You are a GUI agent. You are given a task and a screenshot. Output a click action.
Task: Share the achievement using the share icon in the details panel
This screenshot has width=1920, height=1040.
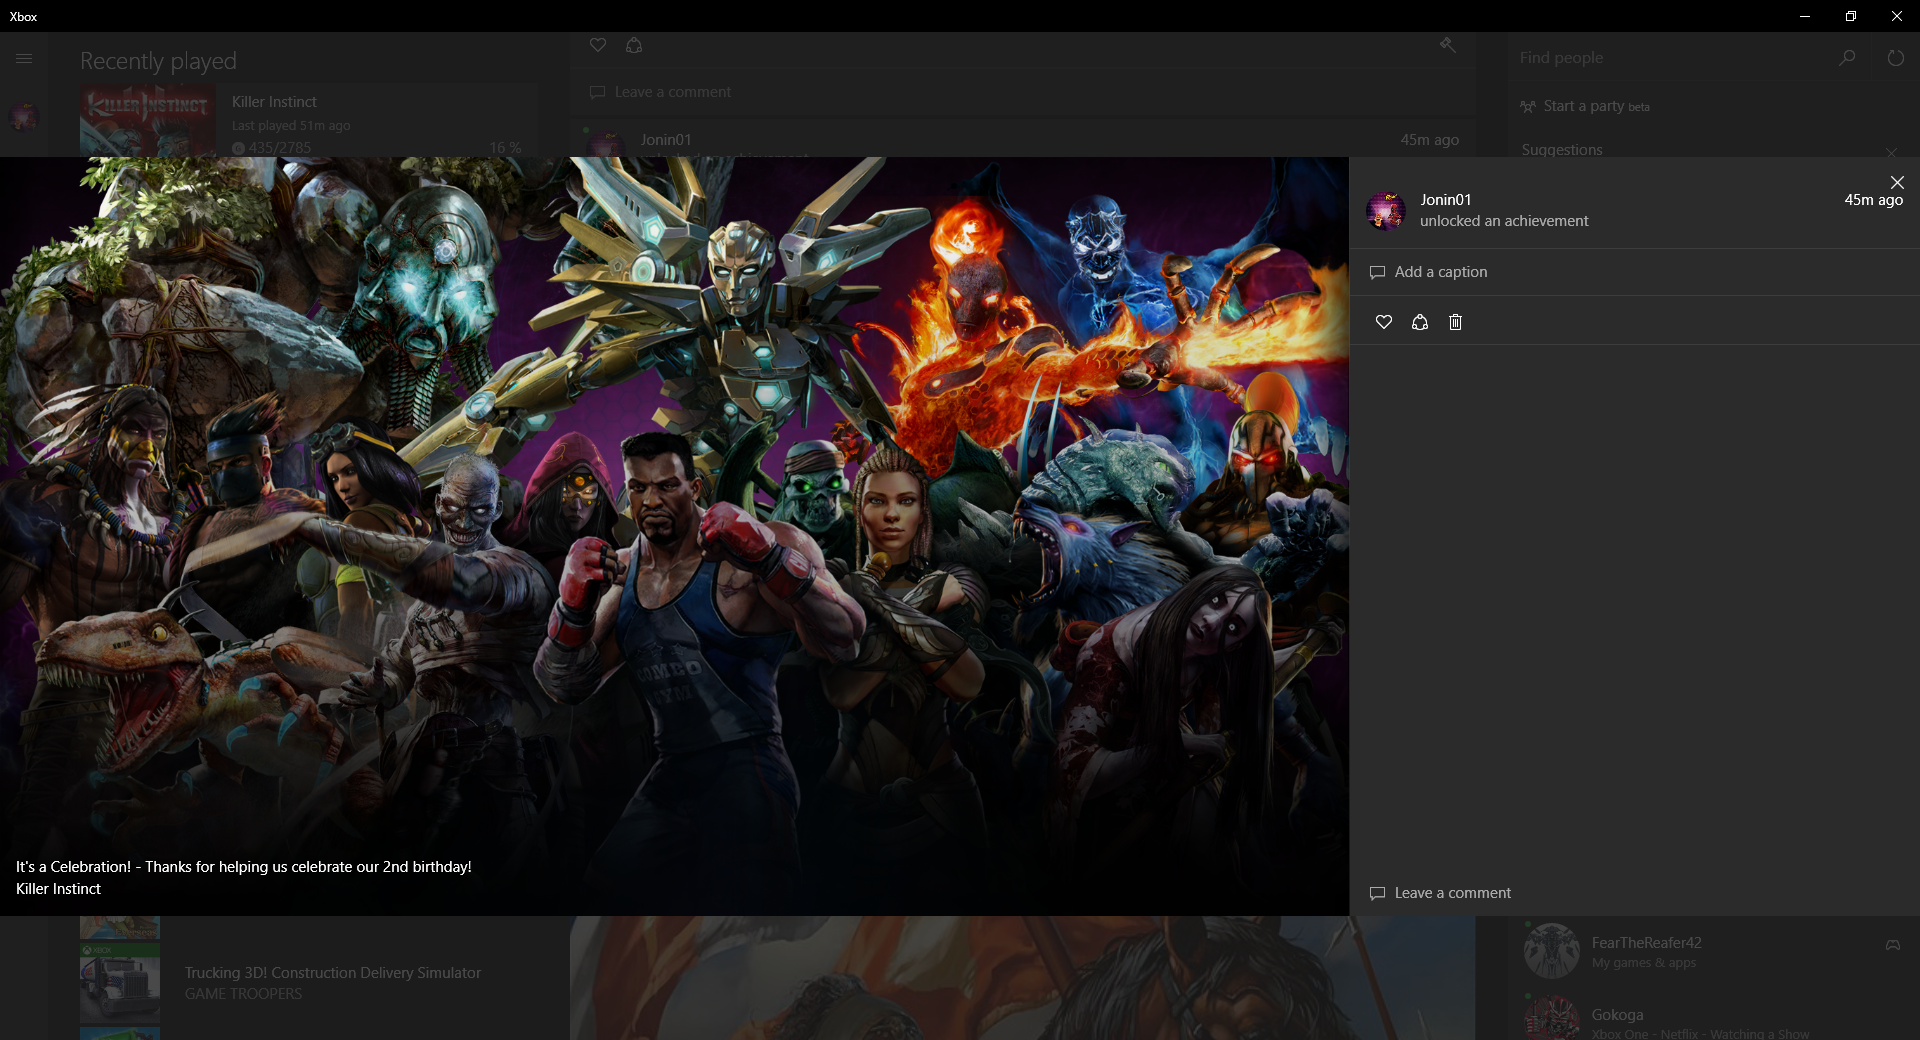1420,322
